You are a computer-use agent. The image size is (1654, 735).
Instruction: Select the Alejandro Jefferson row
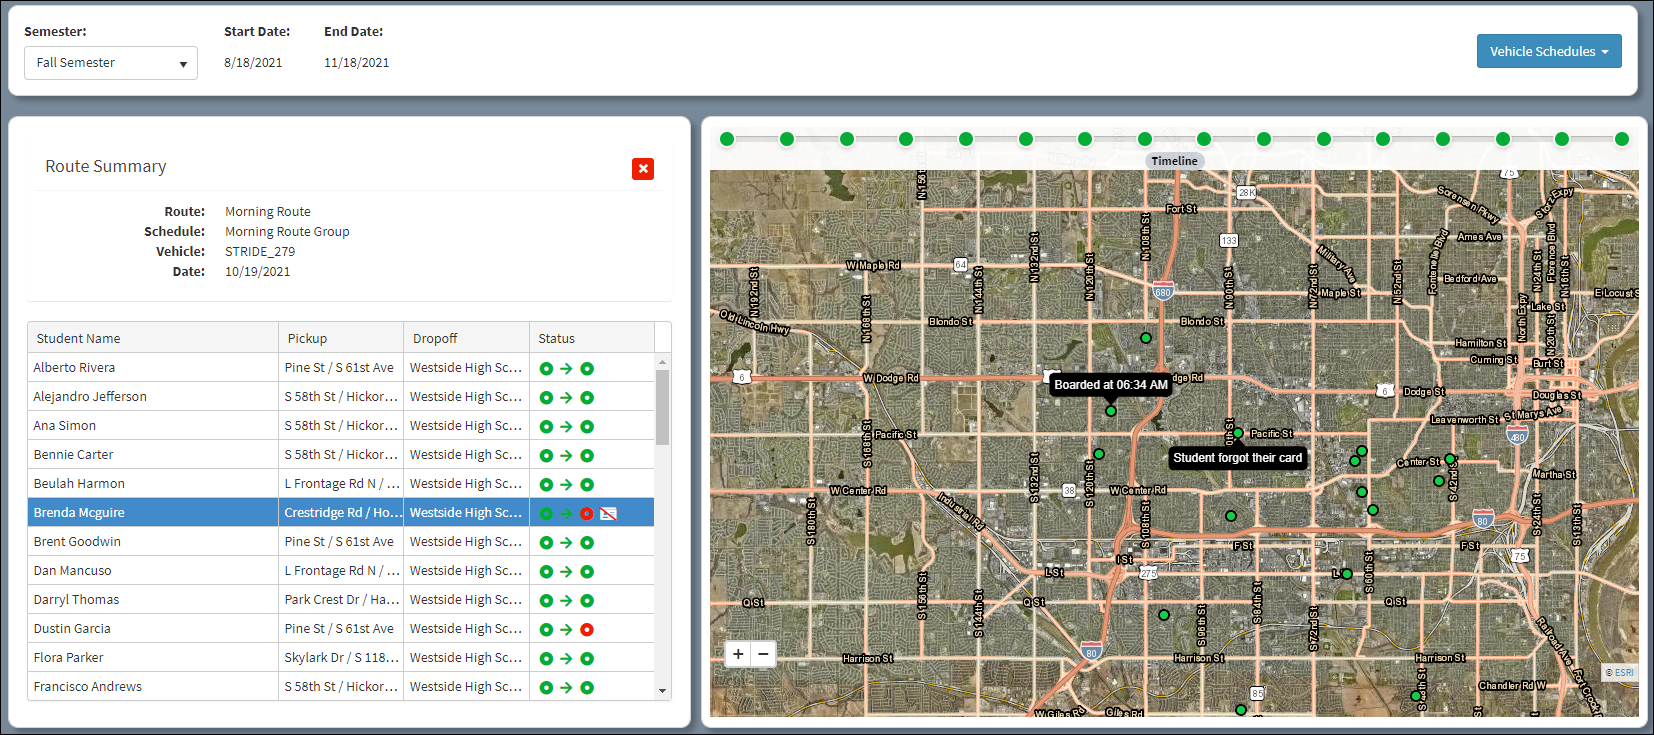click(341, 397)
